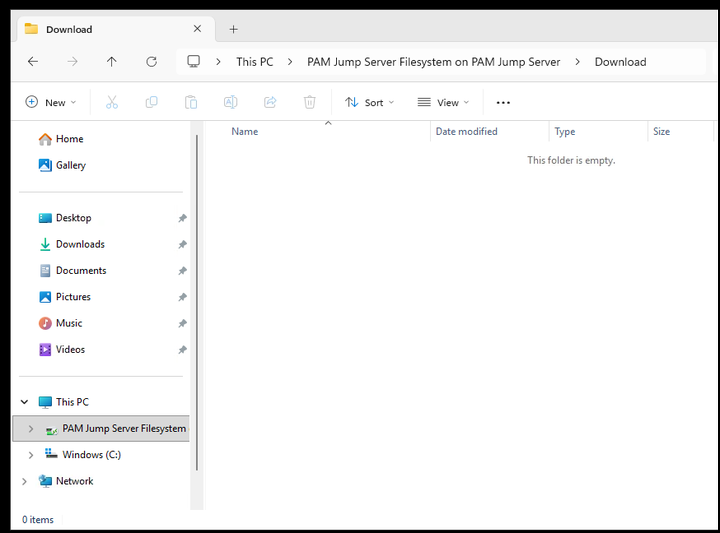This screenshot has height=533, width=720.
Task: Click the Cut scissors icon
Action: pyautogui.click(x=112, y=102)
